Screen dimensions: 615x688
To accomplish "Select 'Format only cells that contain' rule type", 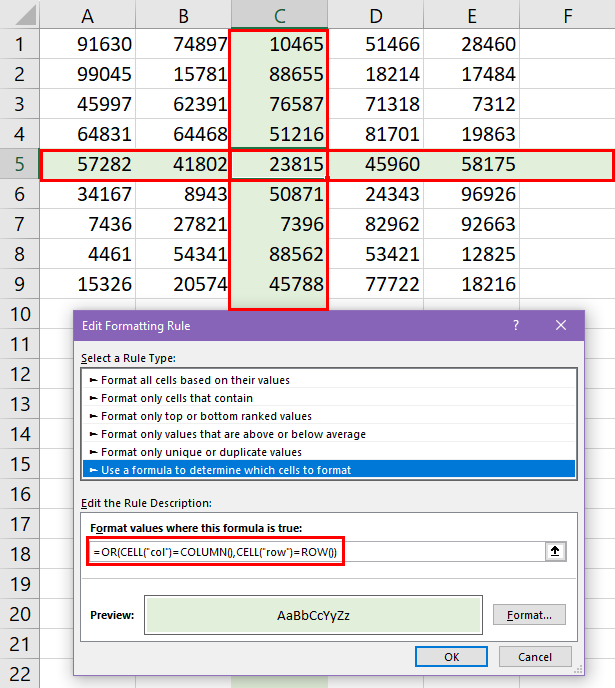I will (x=329, y=398).
